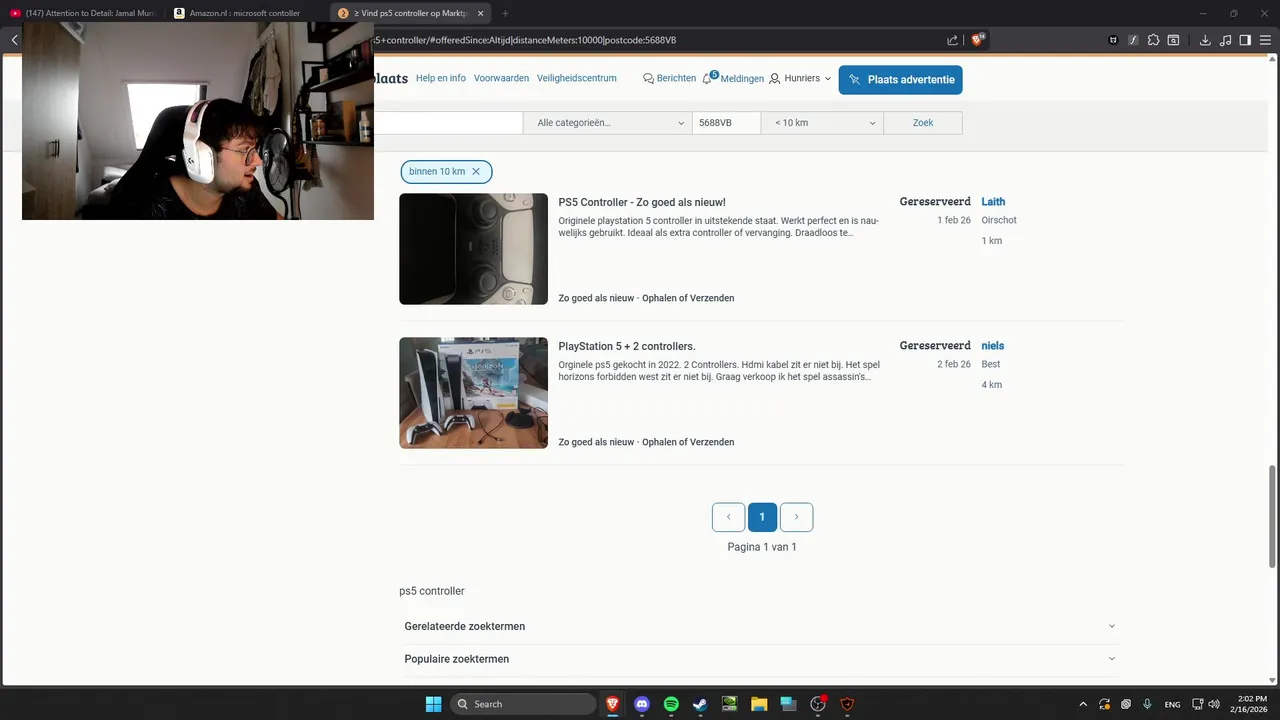Click the PS5 controller listing thumbnail
Image resolution: width=1280 pixels, height=720 pixels.
click(473, 249)
